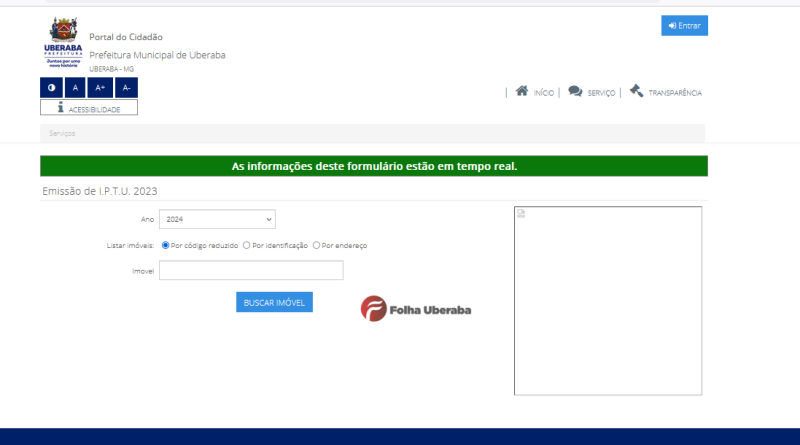The image size is (800, 445).
Task: Open the Transparência navigation menu item
Action: pyautogui.click(x=666, y=92)
